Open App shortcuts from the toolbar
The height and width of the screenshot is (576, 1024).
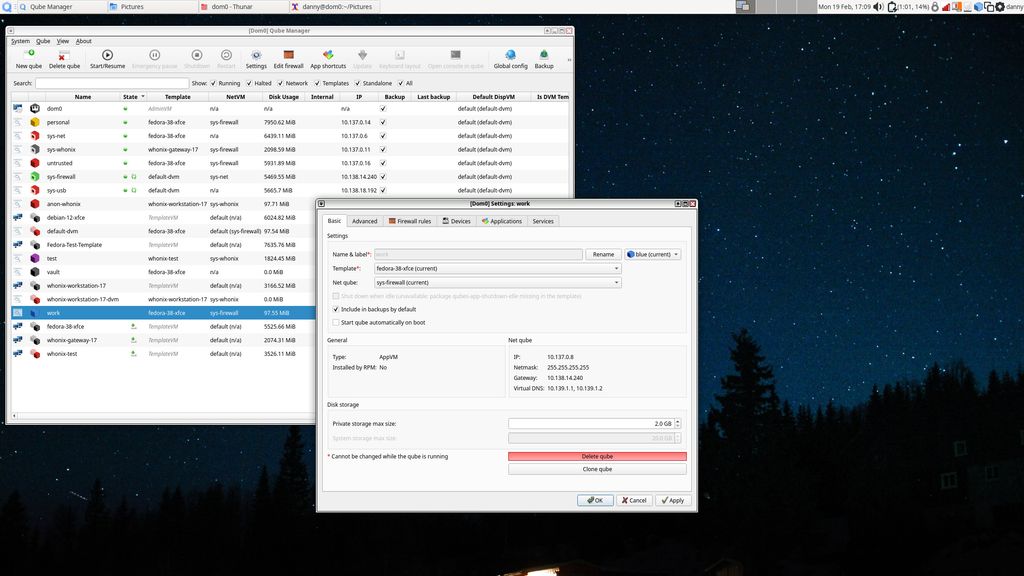(327, 57)
